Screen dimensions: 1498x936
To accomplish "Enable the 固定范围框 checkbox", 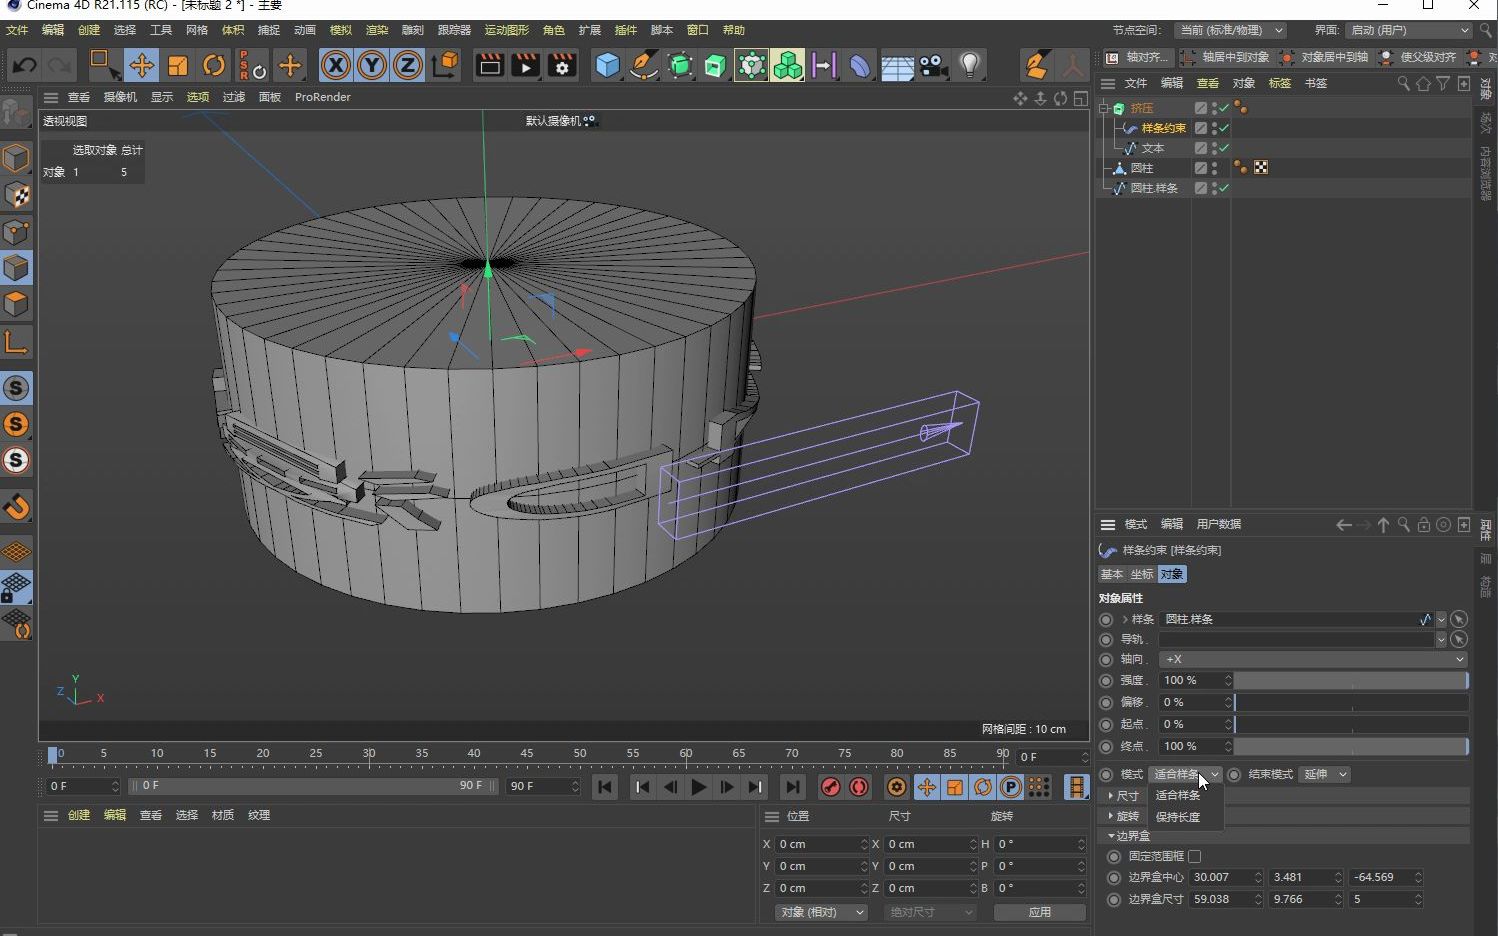I will pyautogui.click(x=1196, y=856).
